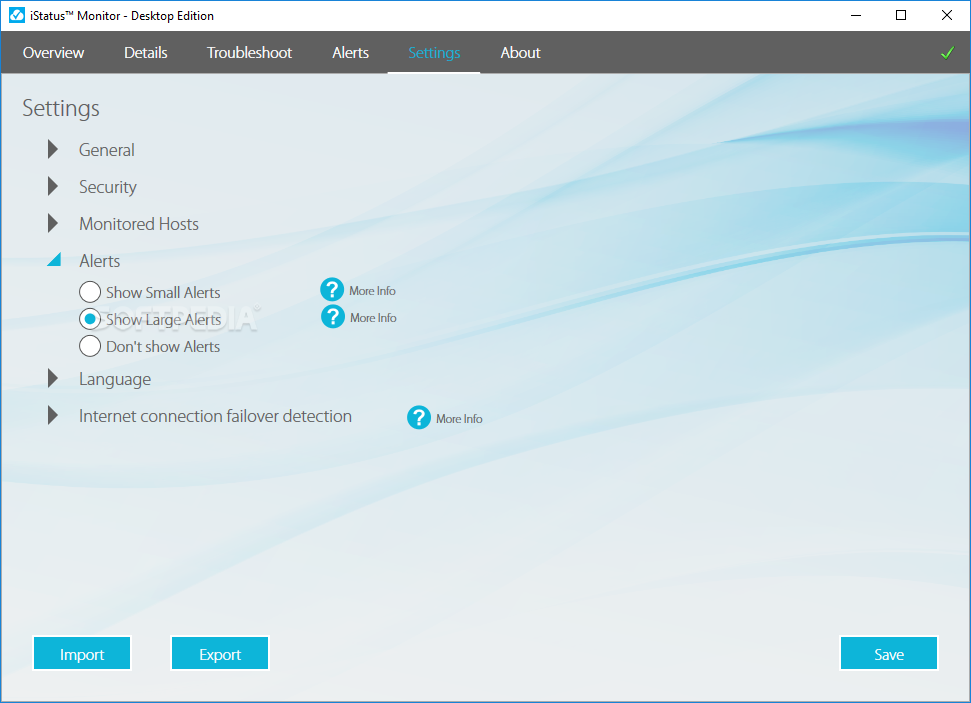Save the settings with Save button
The image size is (971, 703).
889,653
